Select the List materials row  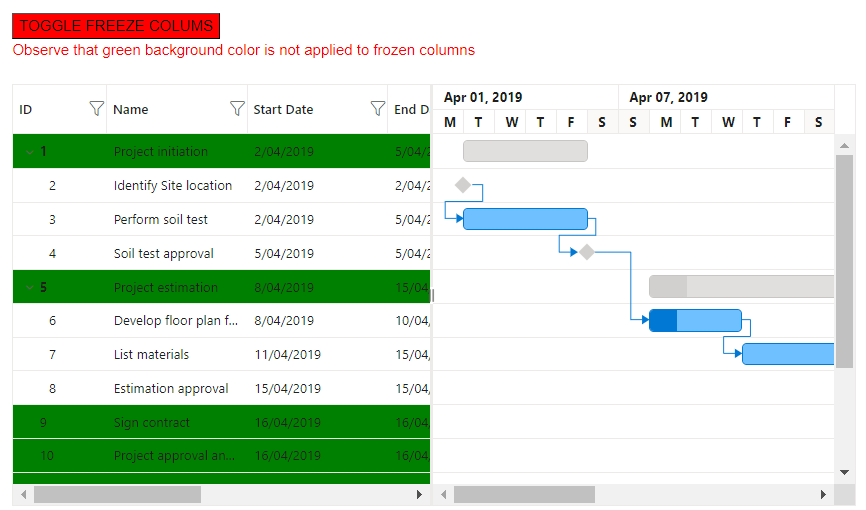(x=150, y=355)
